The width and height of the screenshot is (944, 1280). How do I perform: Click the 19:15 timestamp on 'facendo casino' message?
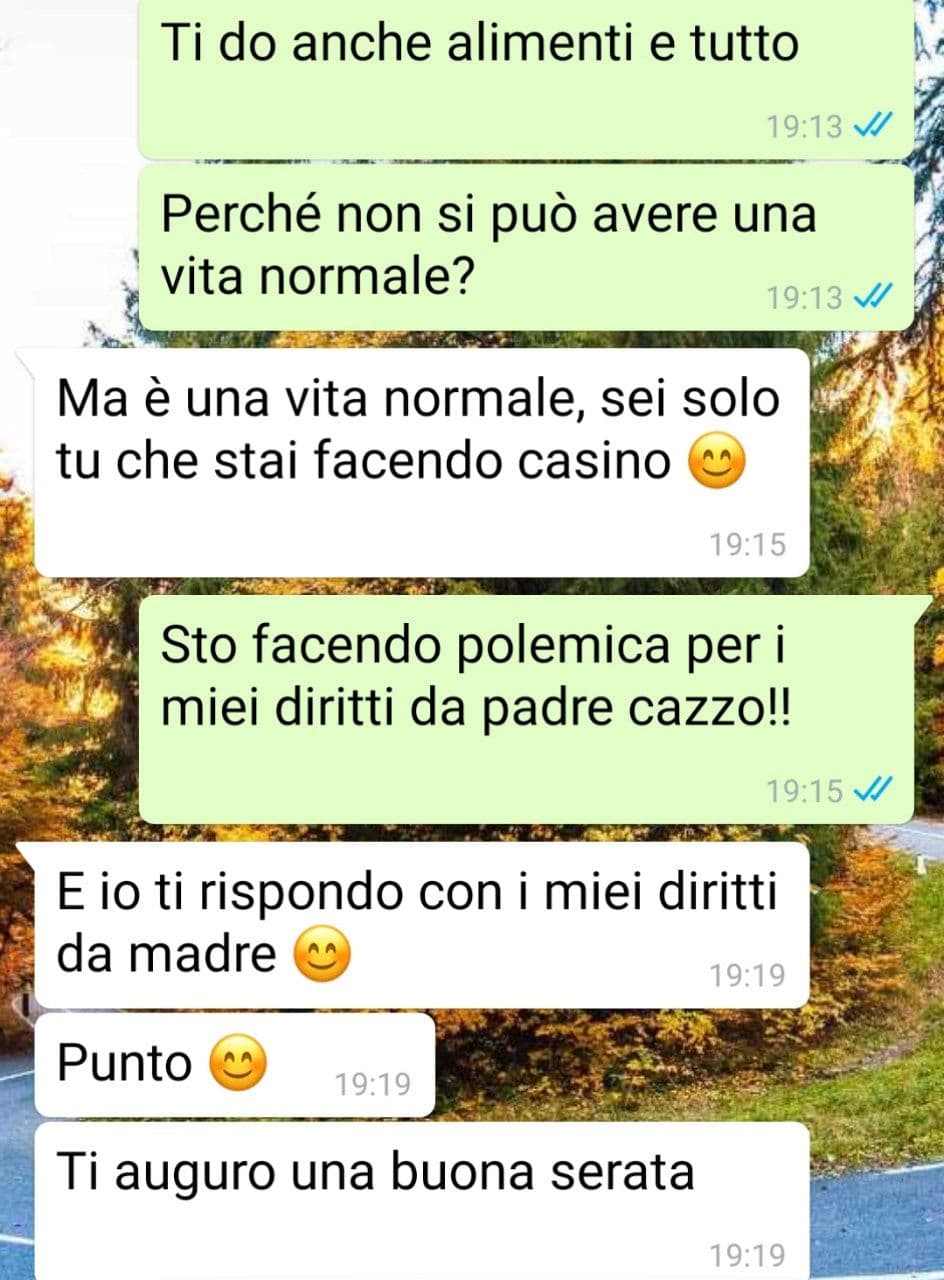(x=748, y=545)
